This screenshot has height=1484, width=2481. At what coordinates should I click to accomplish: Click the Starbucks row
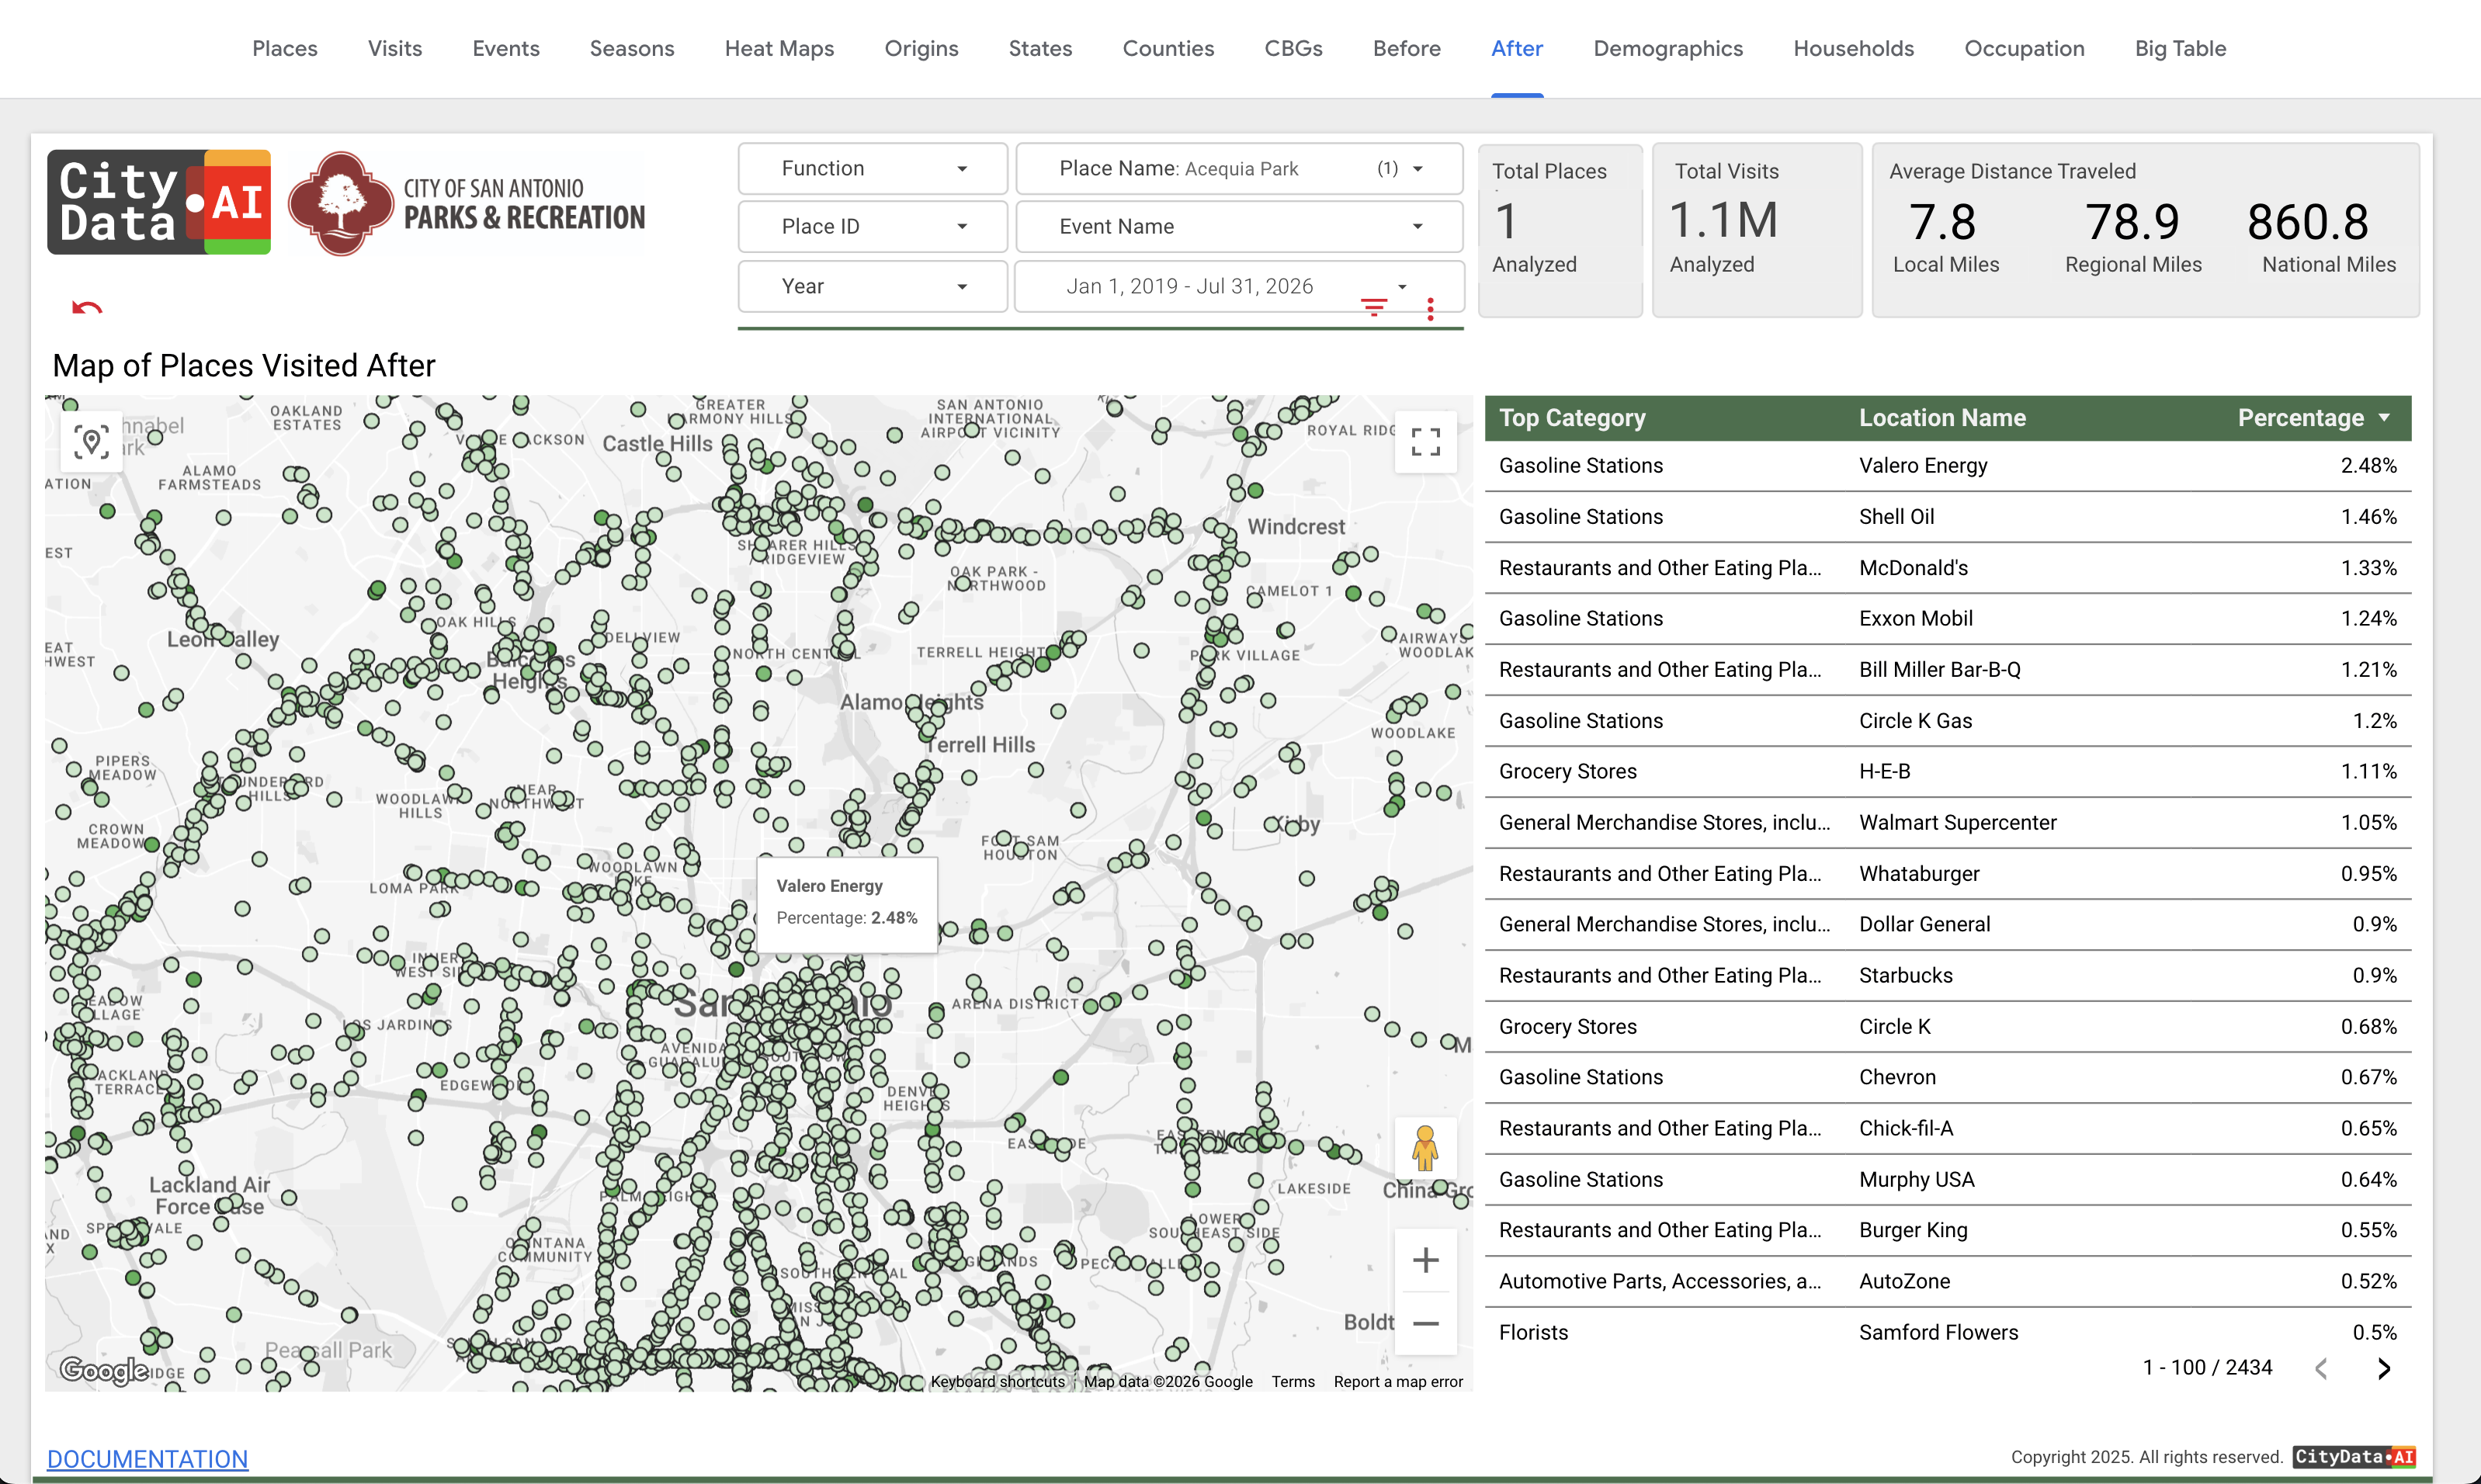(1947, 975)
